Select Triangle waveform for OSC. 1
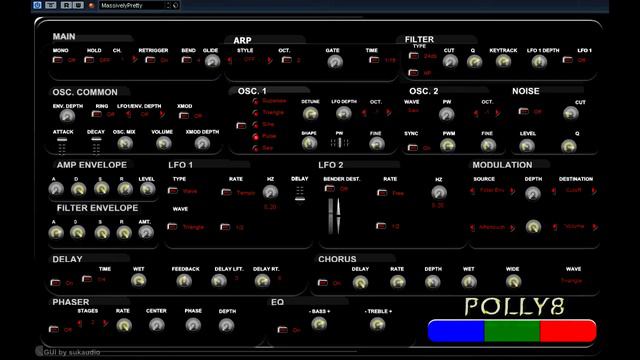 [256, 113]
